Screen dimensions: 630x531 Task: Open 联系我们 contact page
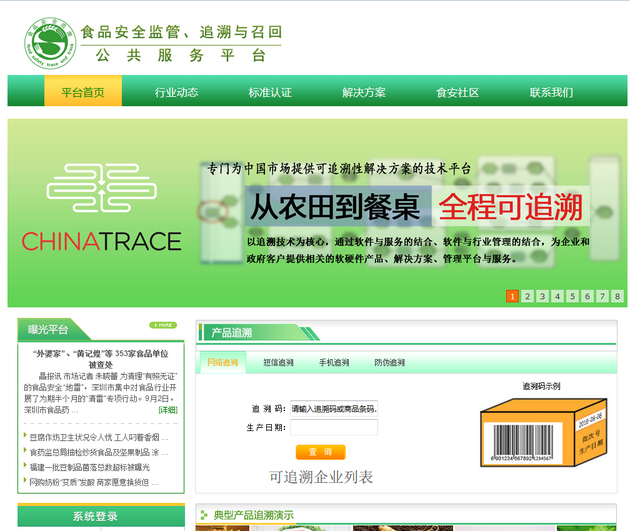coord(551,92)
